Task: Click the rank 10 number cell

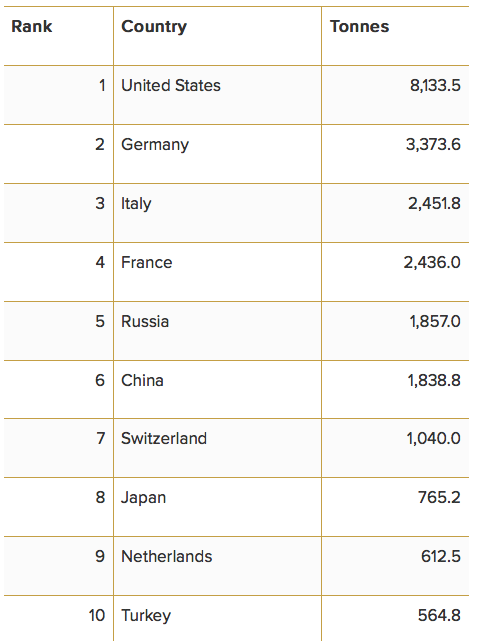Action: (x=97, y=615)
